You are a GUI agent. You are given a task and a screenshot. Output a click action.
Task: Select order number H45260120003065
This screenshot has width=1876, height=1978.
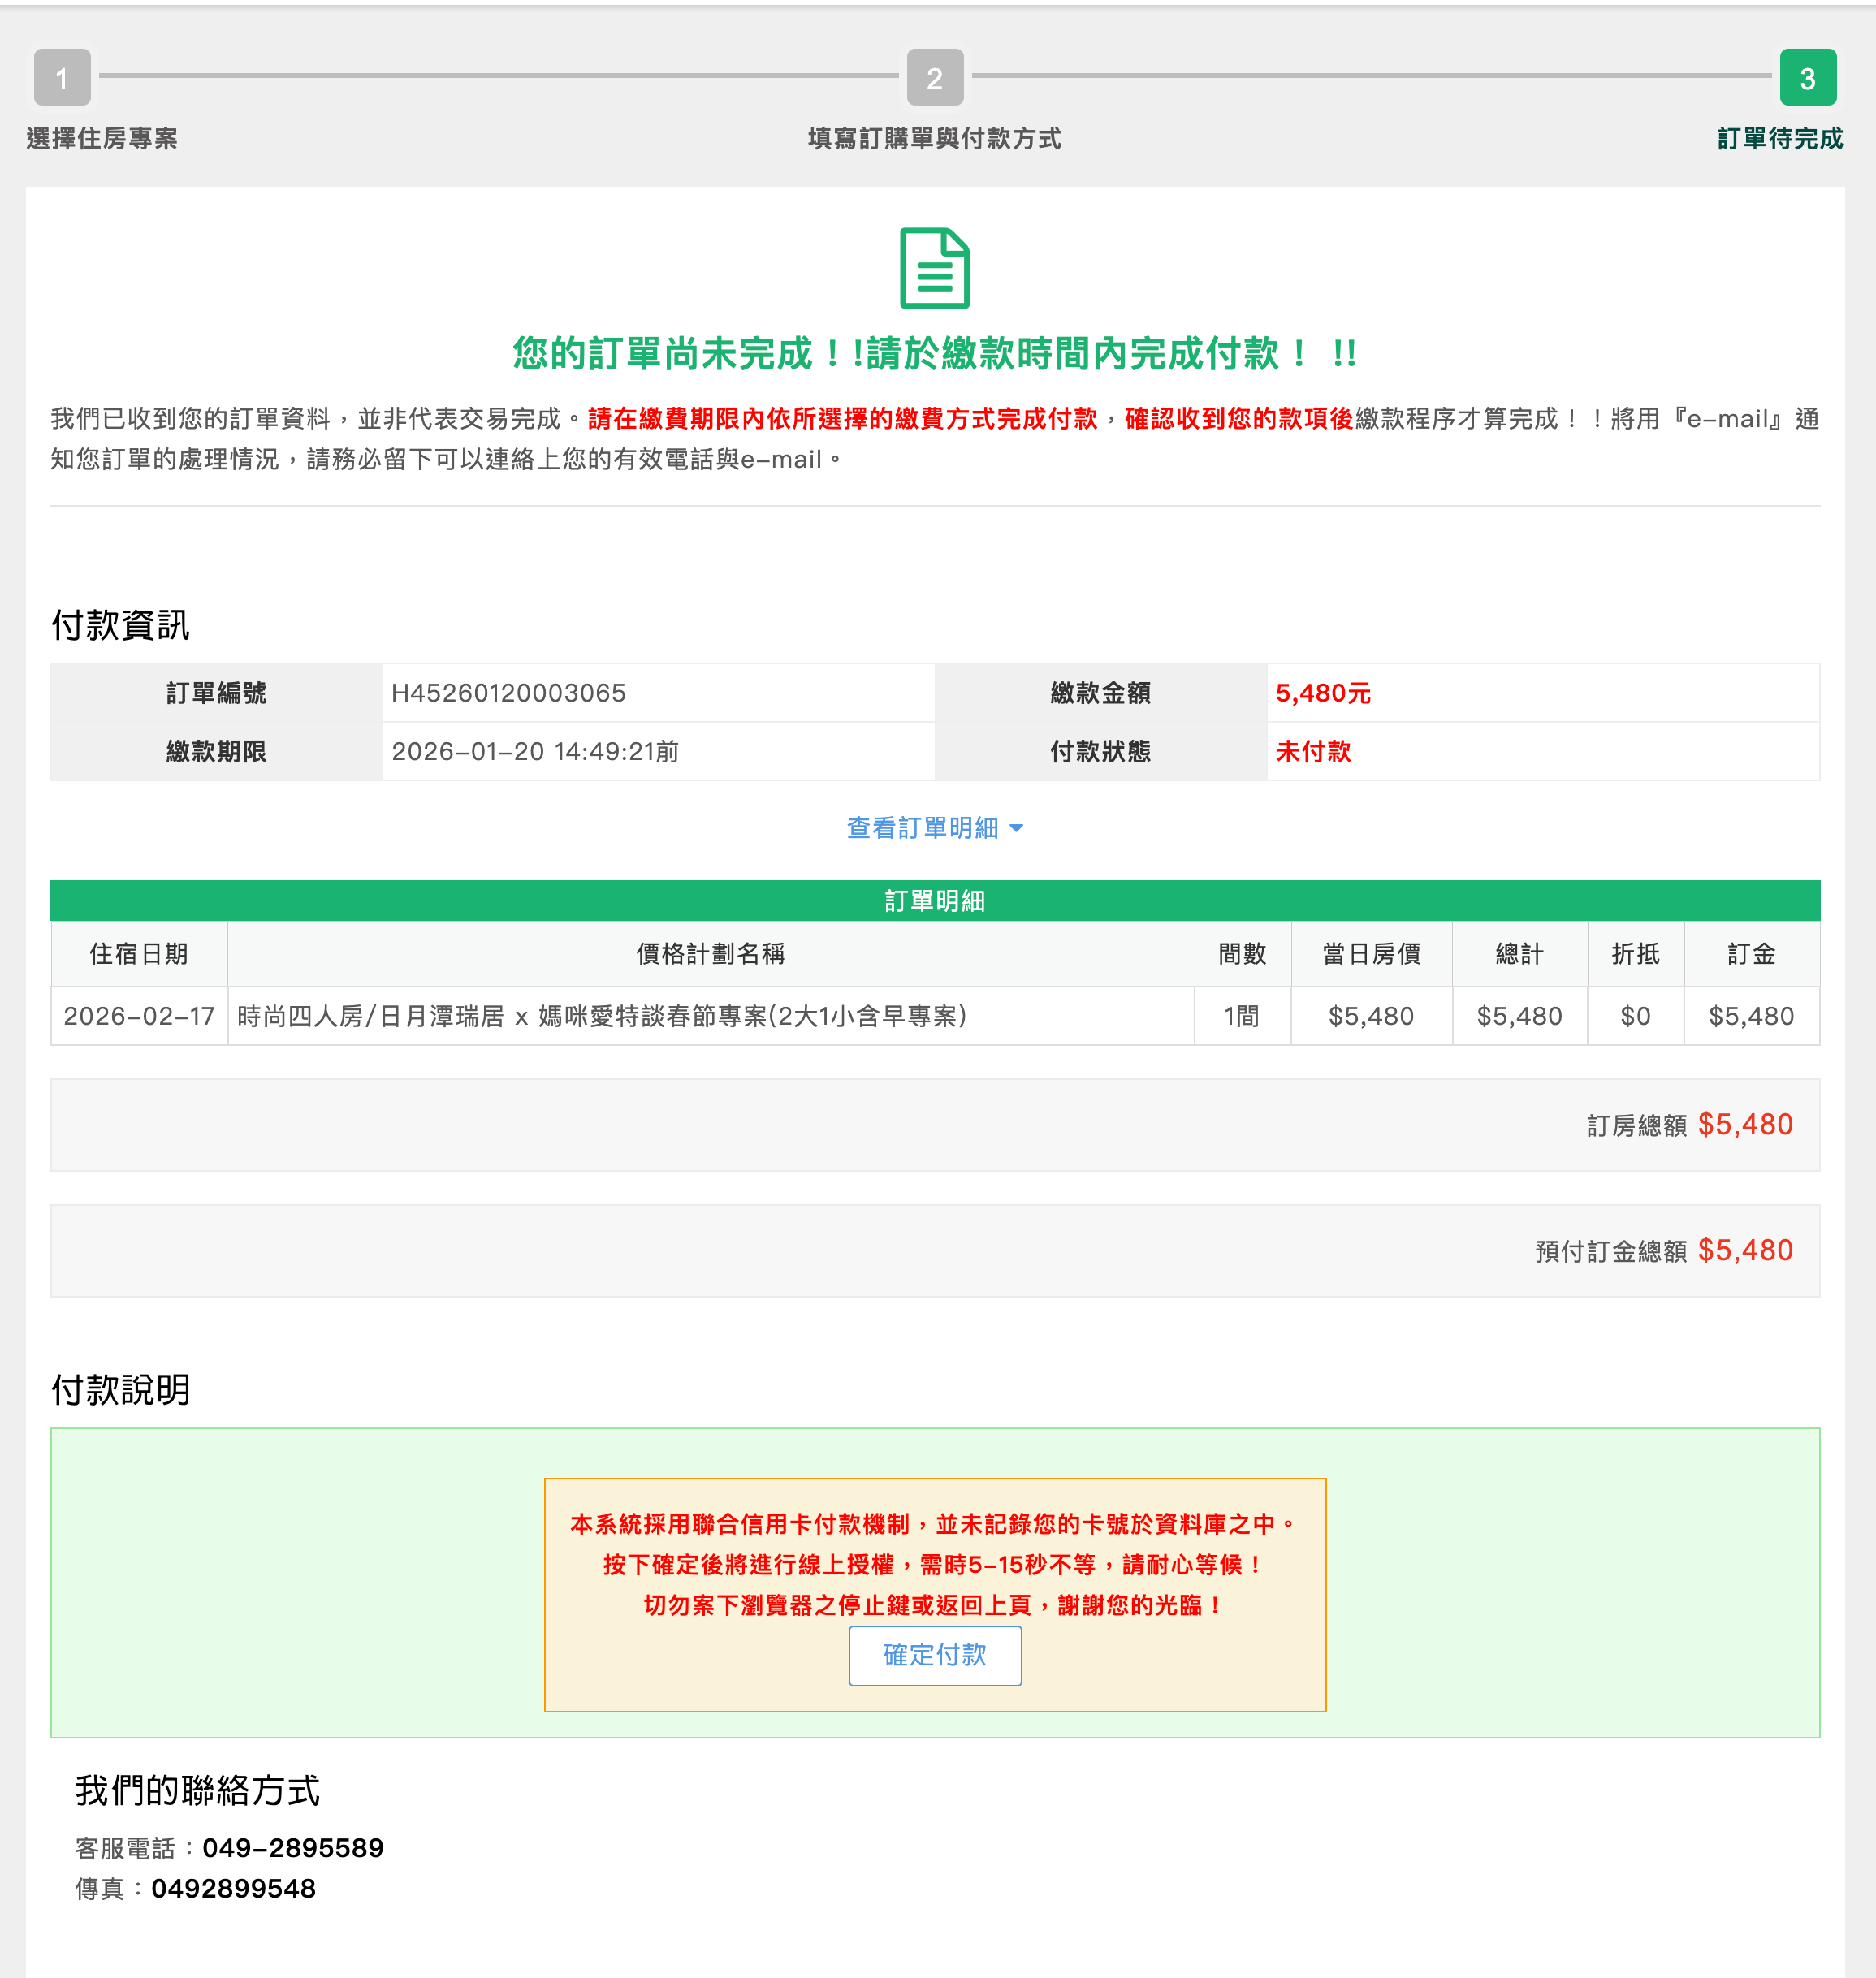508,693
